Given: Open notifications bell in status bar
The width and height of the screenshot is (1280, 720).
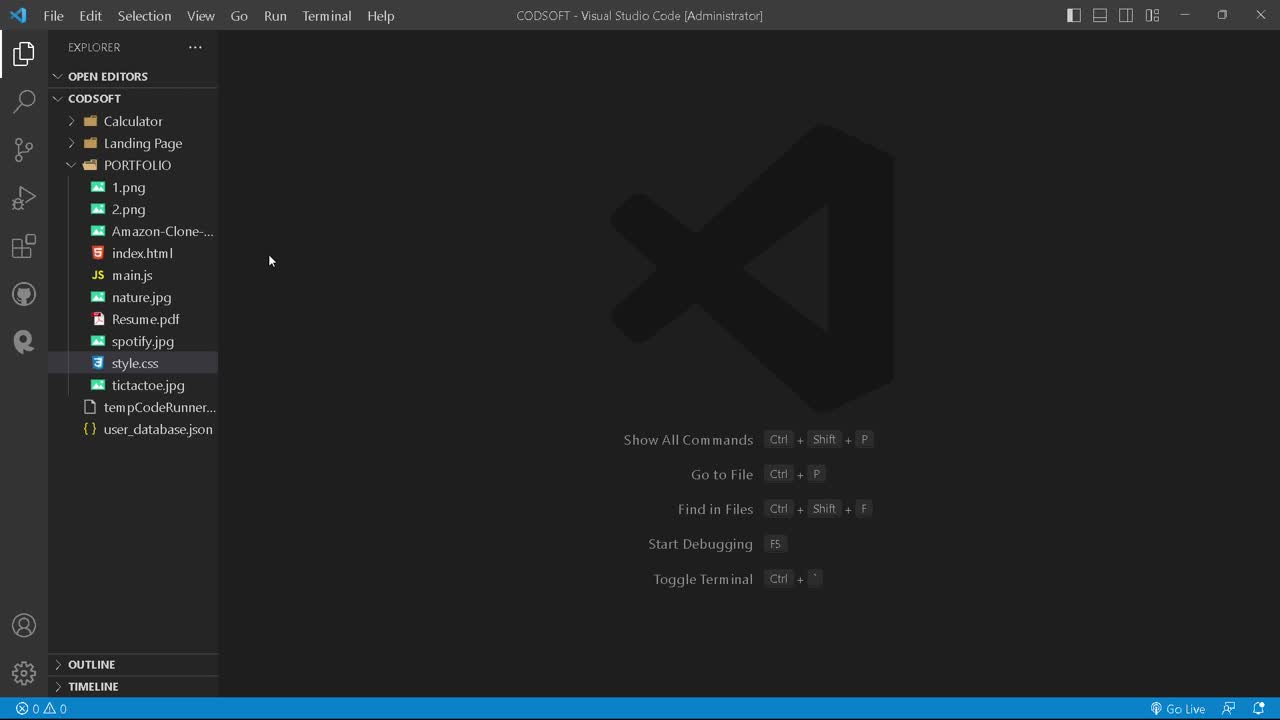Looking at the screenshot, I should (1259, 709).
